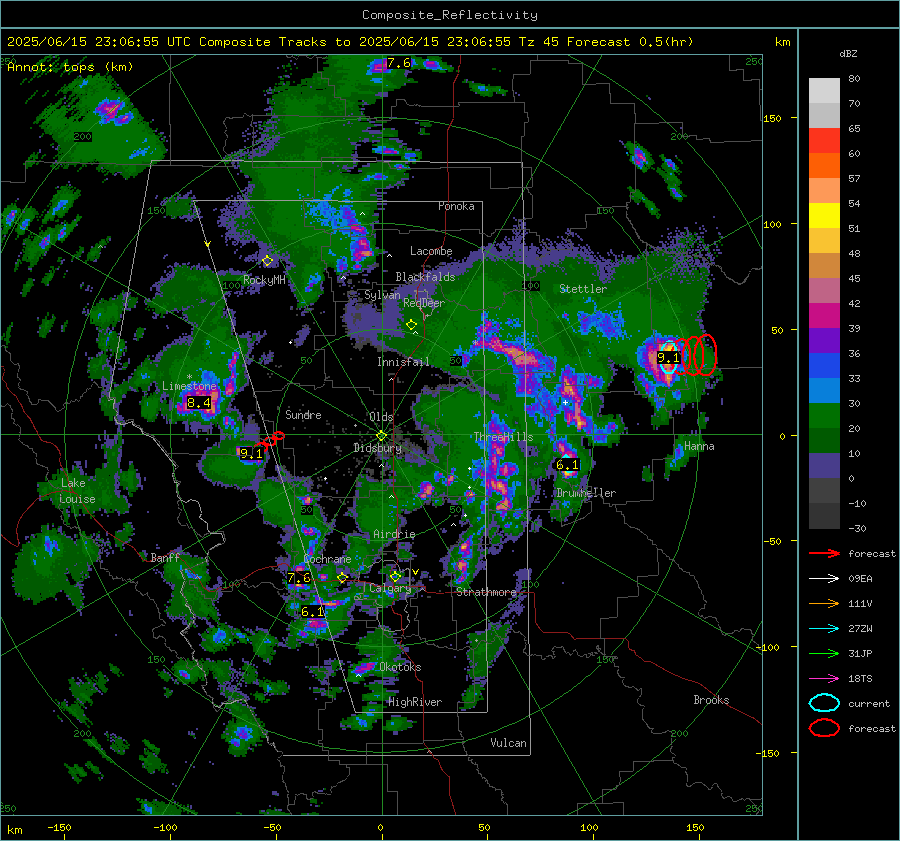This screenshot has height=841, width=900.
Task: Select the white 09EA arrow legend icon
Action: [x=824, y=579]
